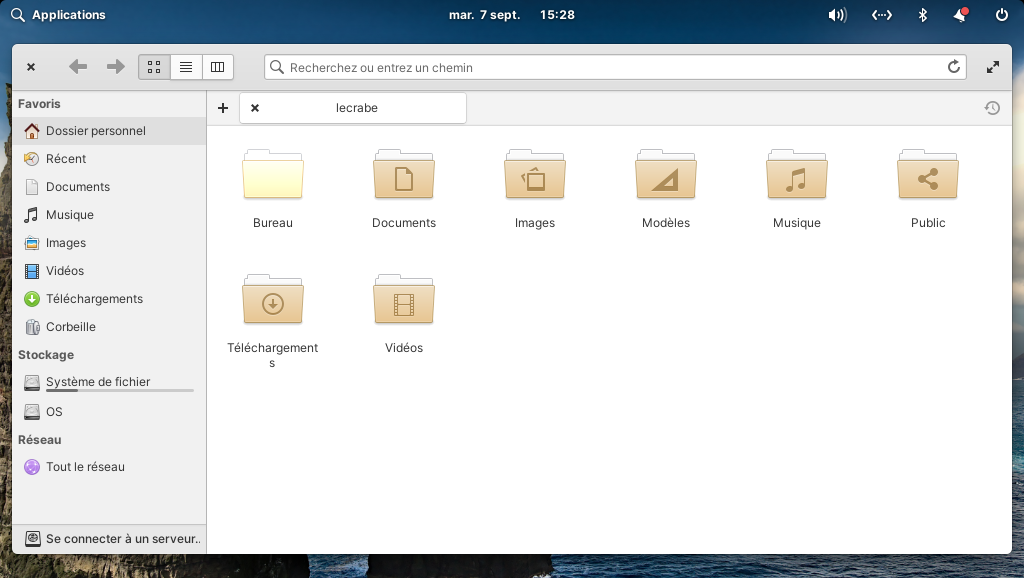Open the sound volume indicator
This screenshot has height=578, width=1024.
[837, 14]
